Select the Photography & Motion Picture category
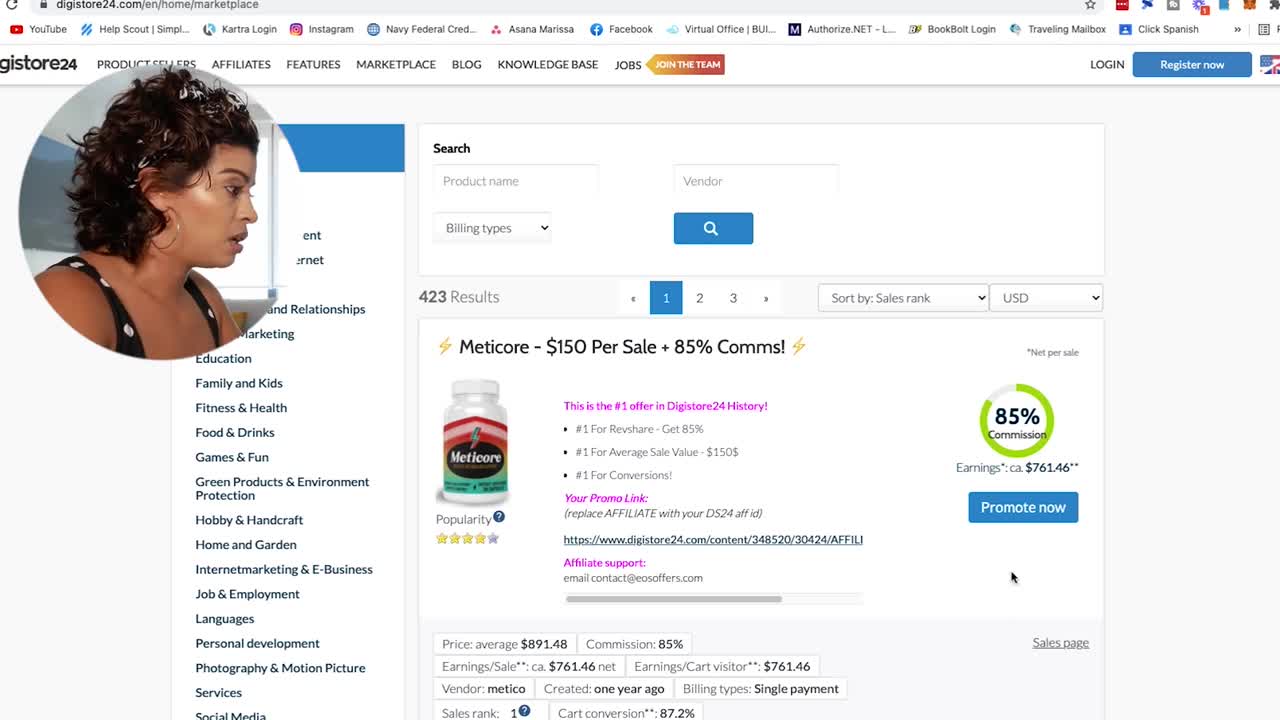 [280, 668]
